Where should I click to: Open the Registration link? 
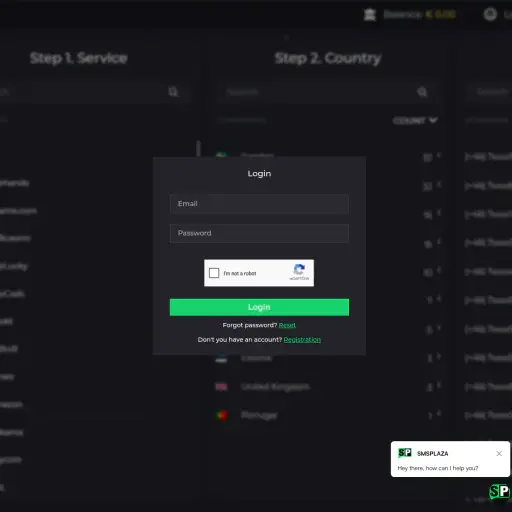[302, 340]
